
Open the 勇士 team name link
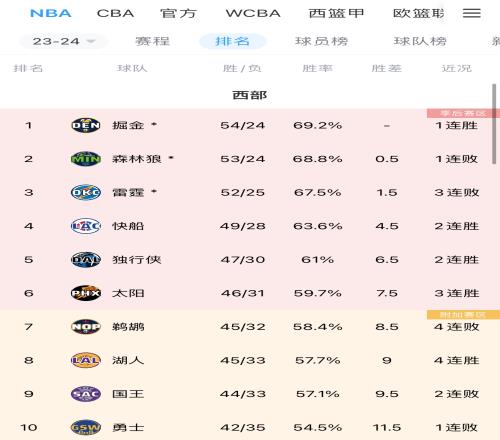click(x=128, y=427)
